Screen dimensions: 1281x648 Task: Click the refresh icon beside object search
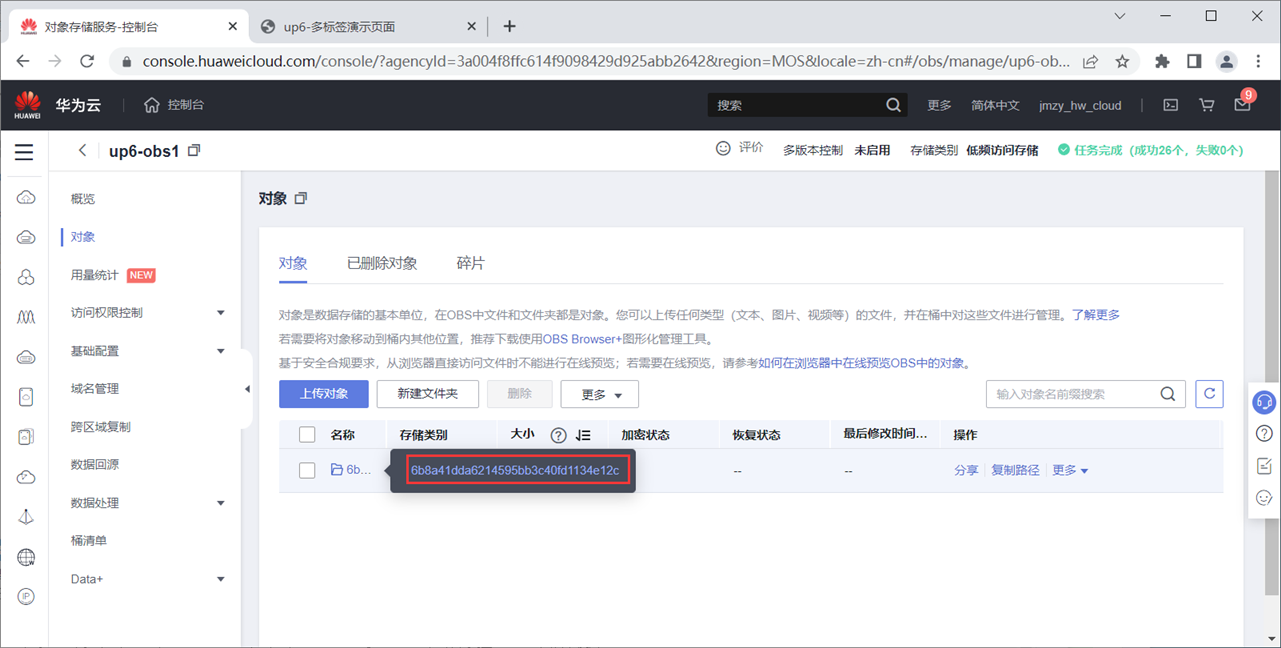tap(1209, 394)
